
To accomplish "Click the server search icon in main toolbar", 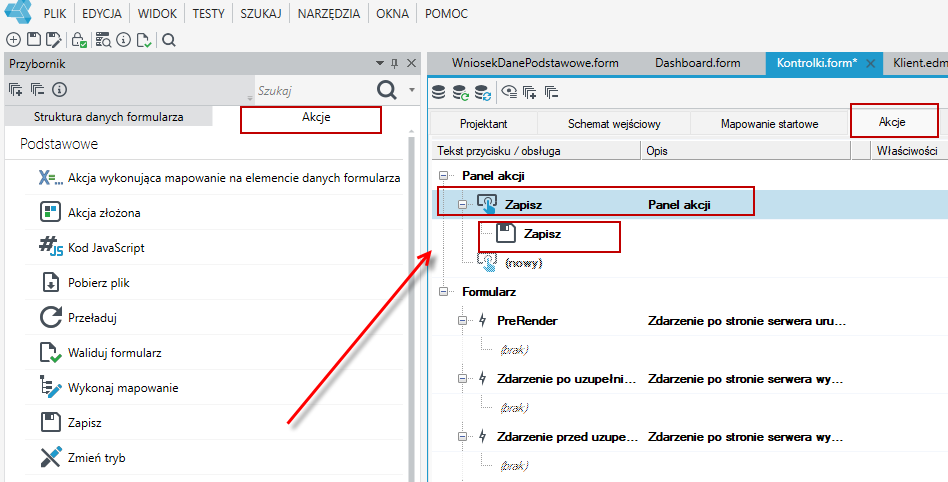I will [103, 40].
